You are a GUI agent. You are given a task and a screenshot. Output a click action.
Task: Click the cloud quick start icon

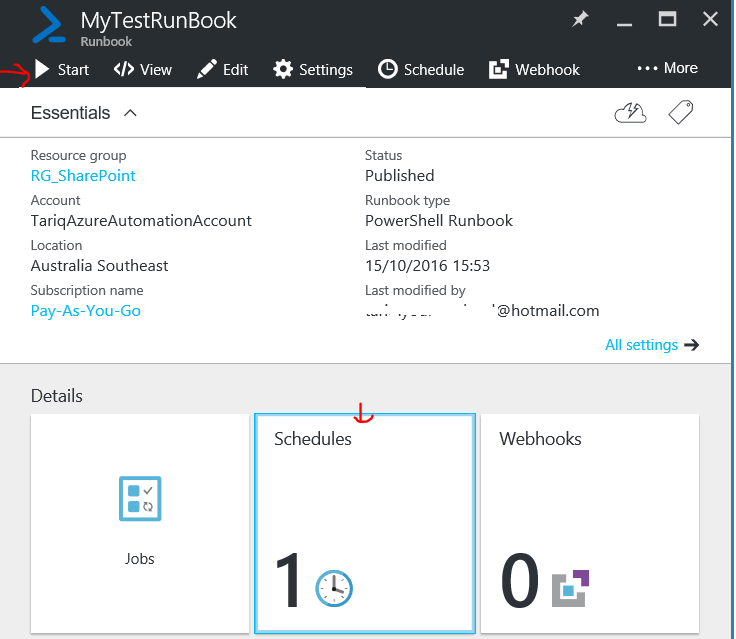click(x=630, y=113)
